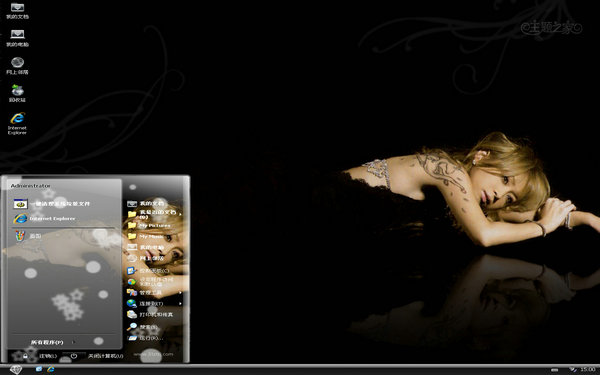Open Internet Explorer in Start menu

coord(45,218)
